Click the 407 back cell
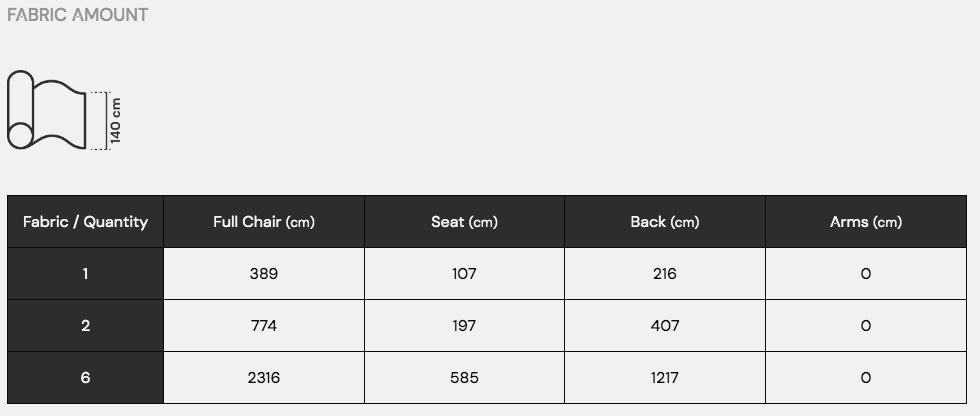 664,326
